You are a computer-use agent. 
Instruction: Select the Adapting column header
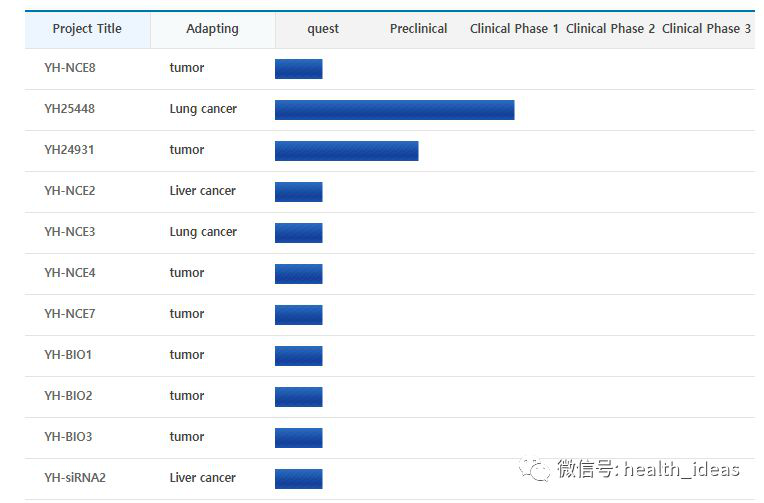pos(212,29)
